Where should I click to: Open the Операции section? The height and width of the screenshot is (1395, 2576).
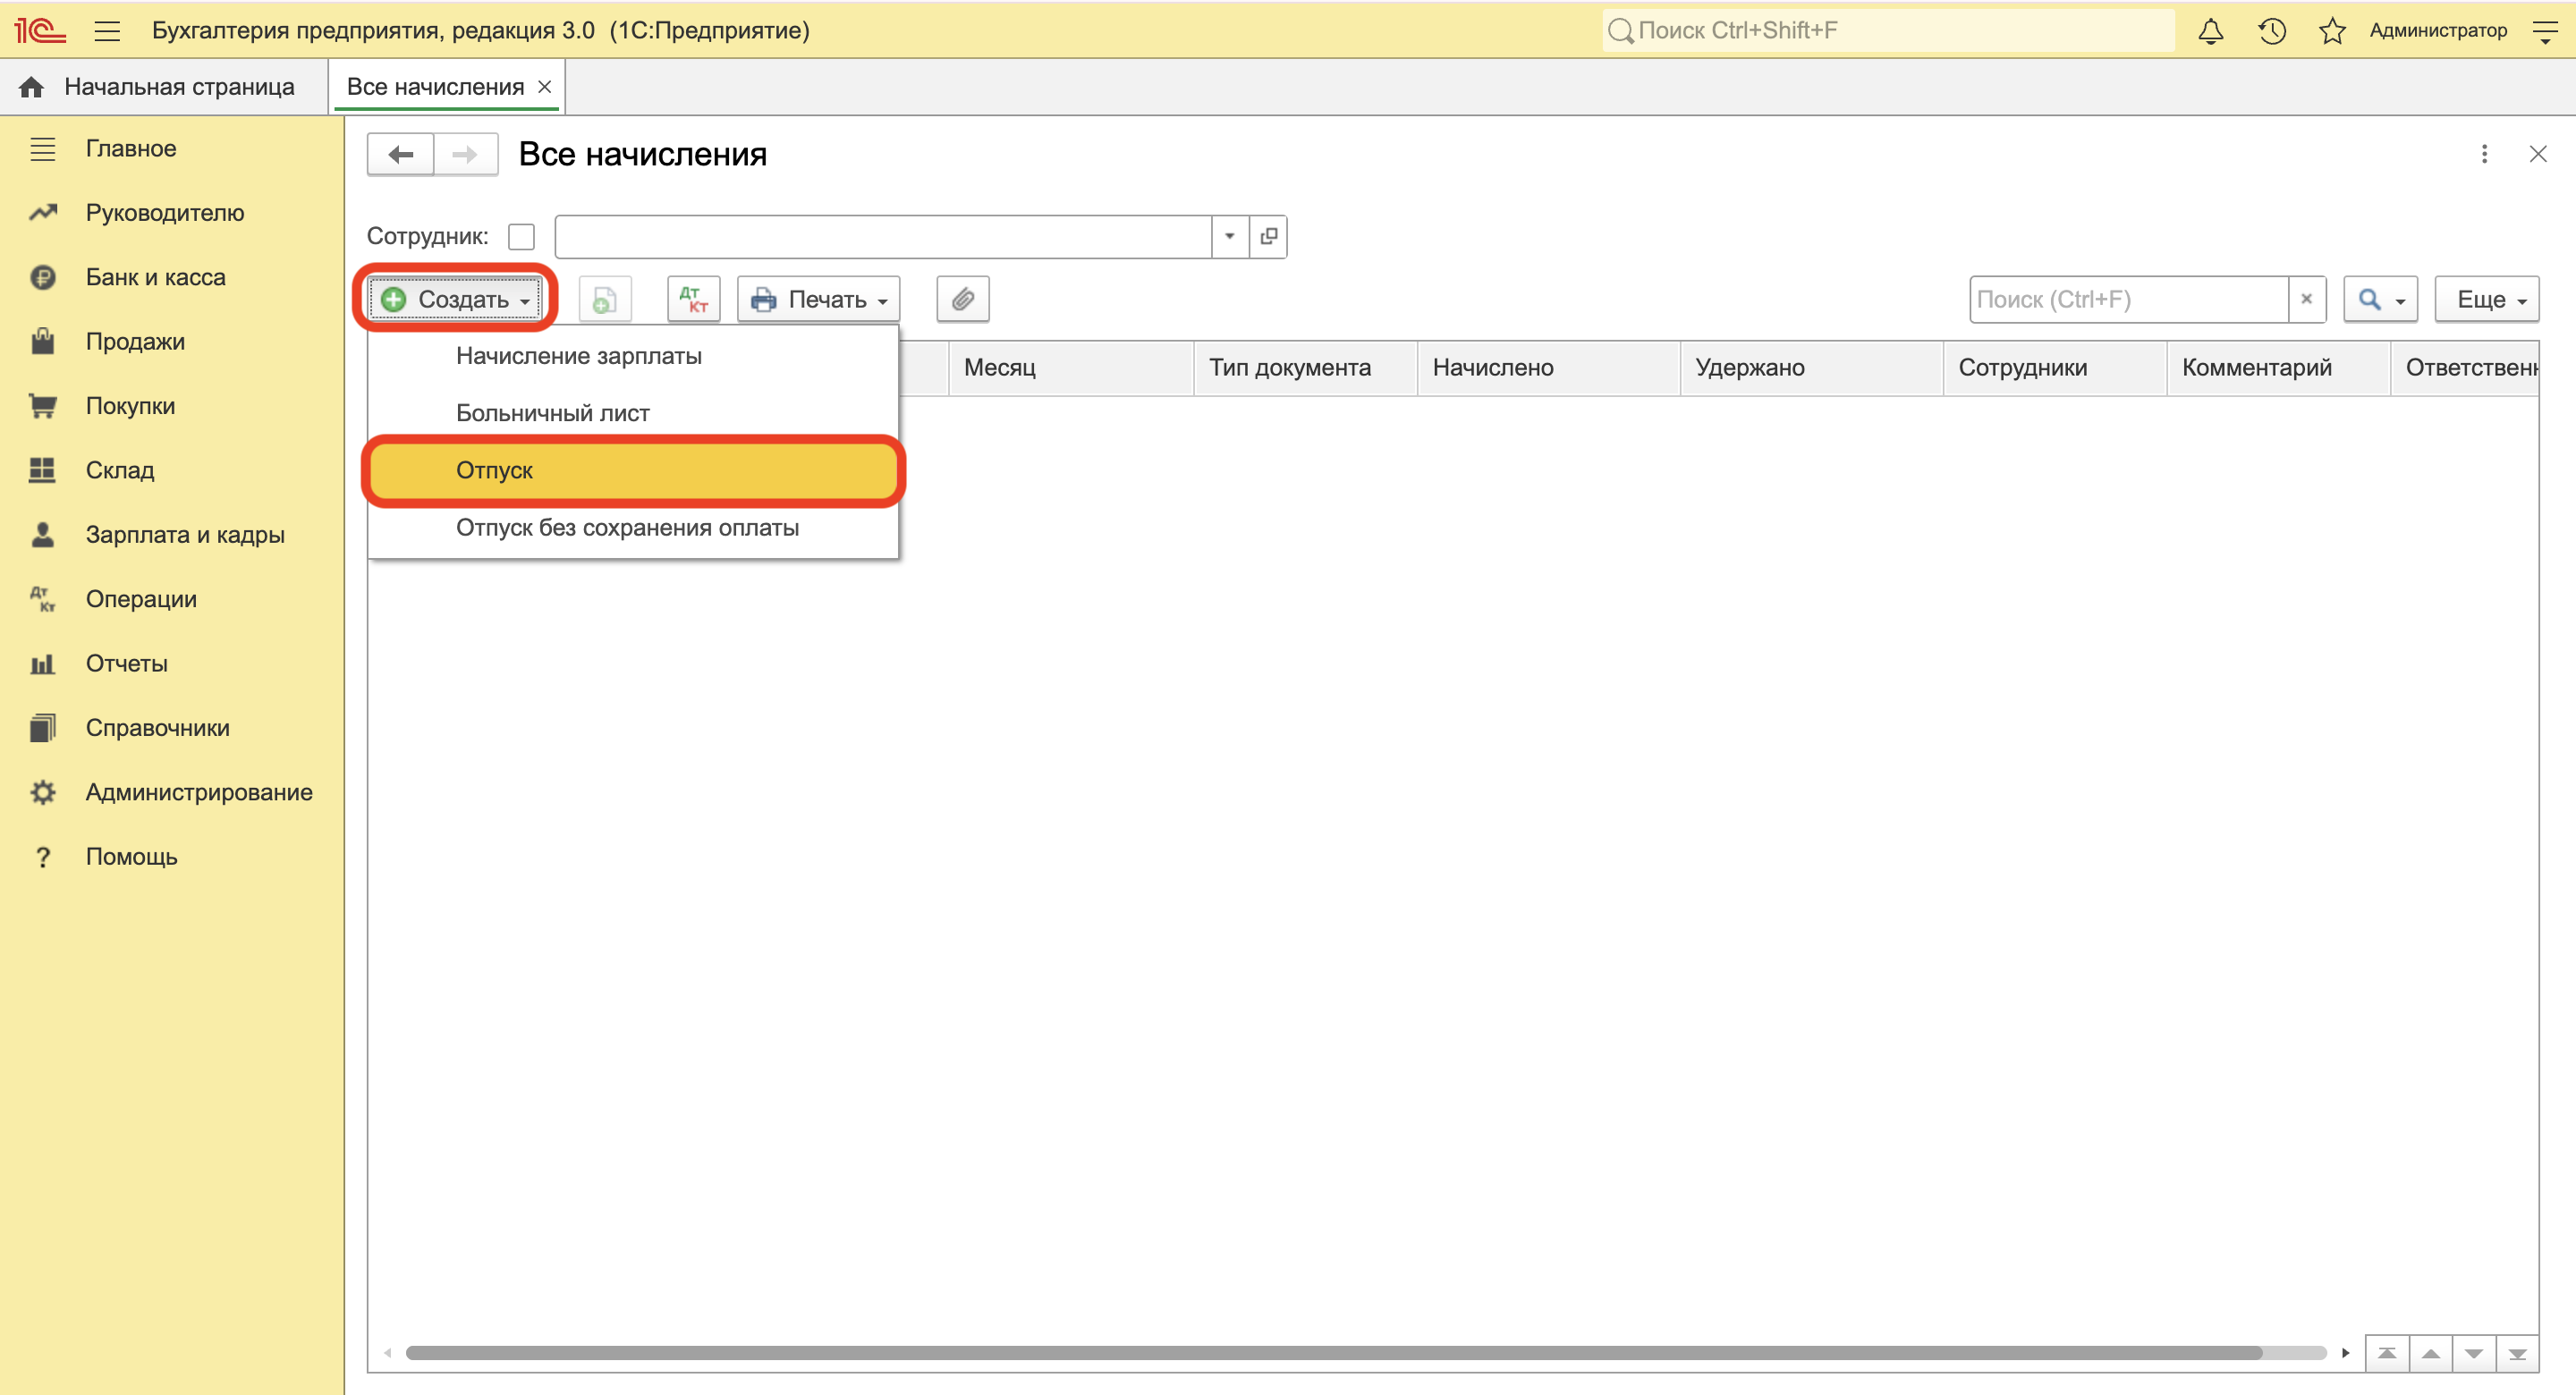pos(172,599)
